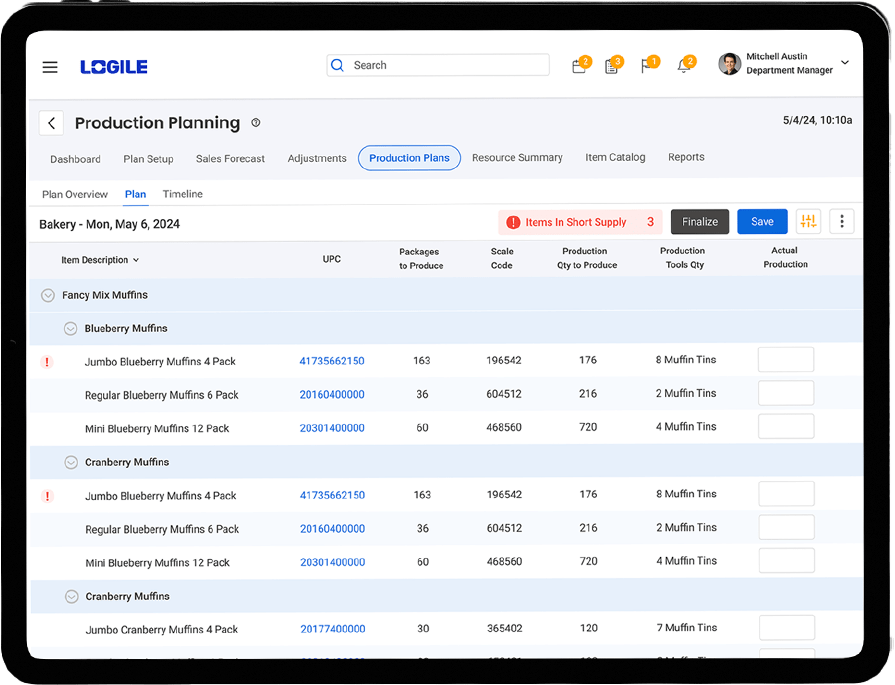Screen dimensions: 895x685
Task: Collapse the Fancy Mix Muffins group
Action: (x=48, y=295)
